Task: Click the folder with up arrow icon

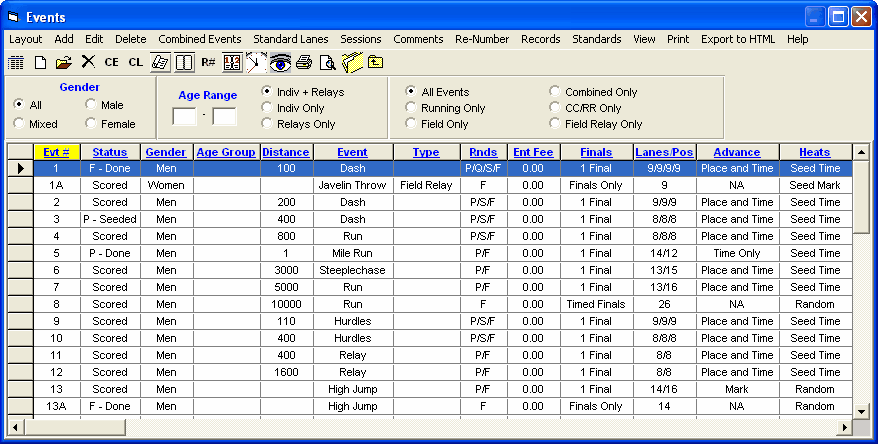Action: tap(375, 62)
